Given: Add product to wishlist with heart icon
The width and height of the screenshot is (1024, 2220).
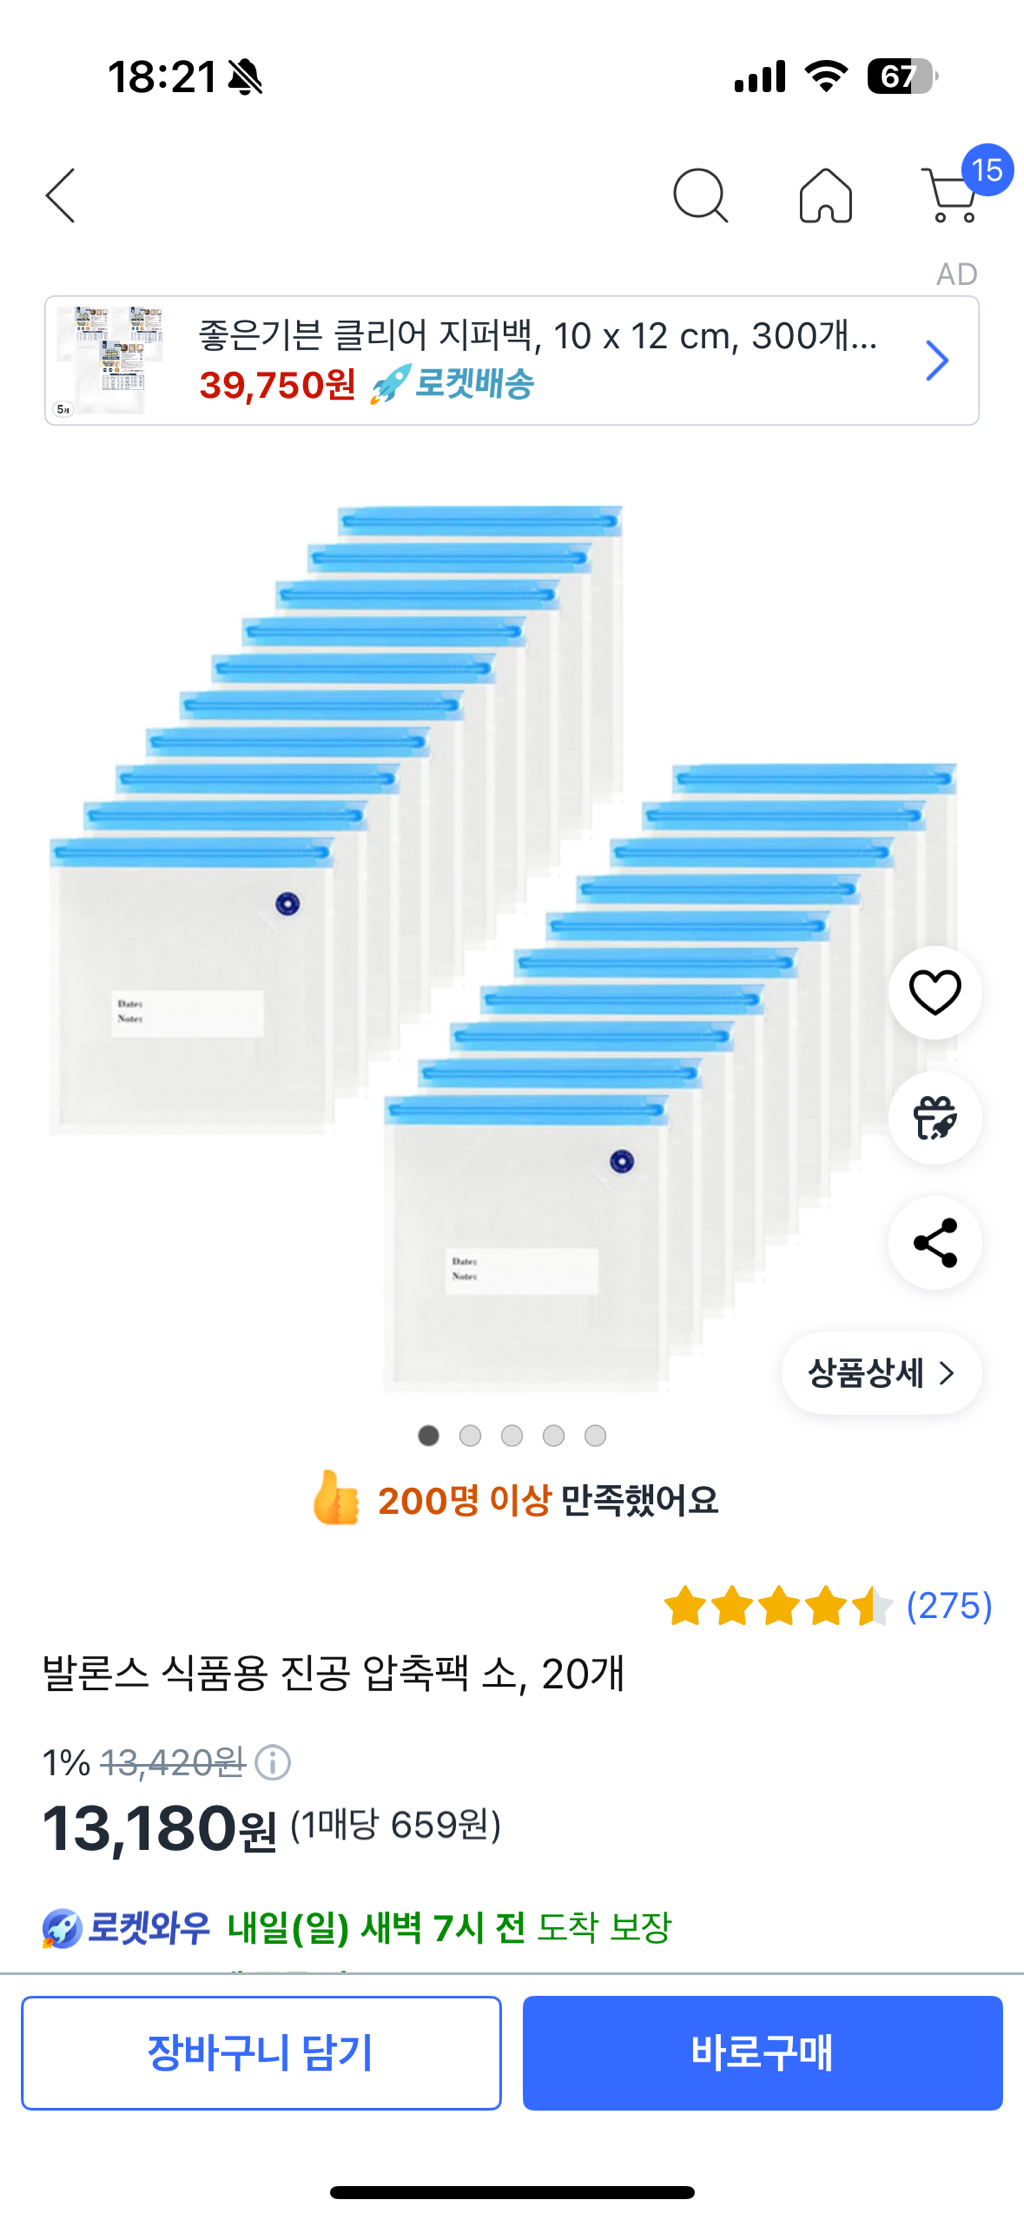Looking at the screenshot, I should click(935, 992).
